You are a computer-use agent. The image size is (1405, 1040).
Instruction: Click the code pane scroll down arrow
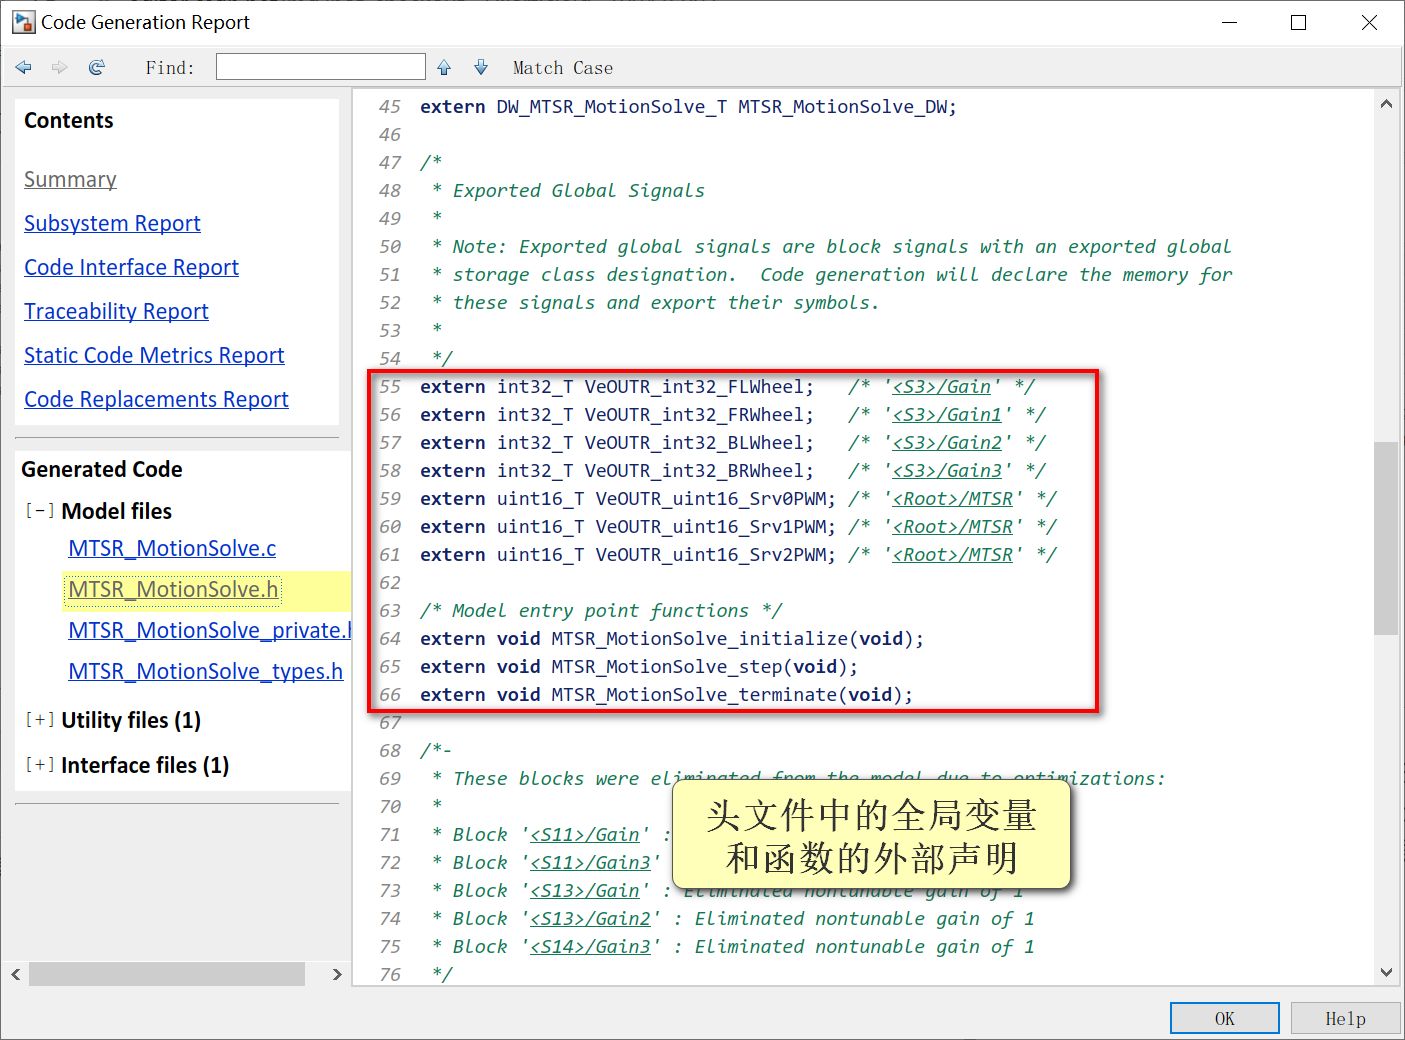coord(1386,972)
